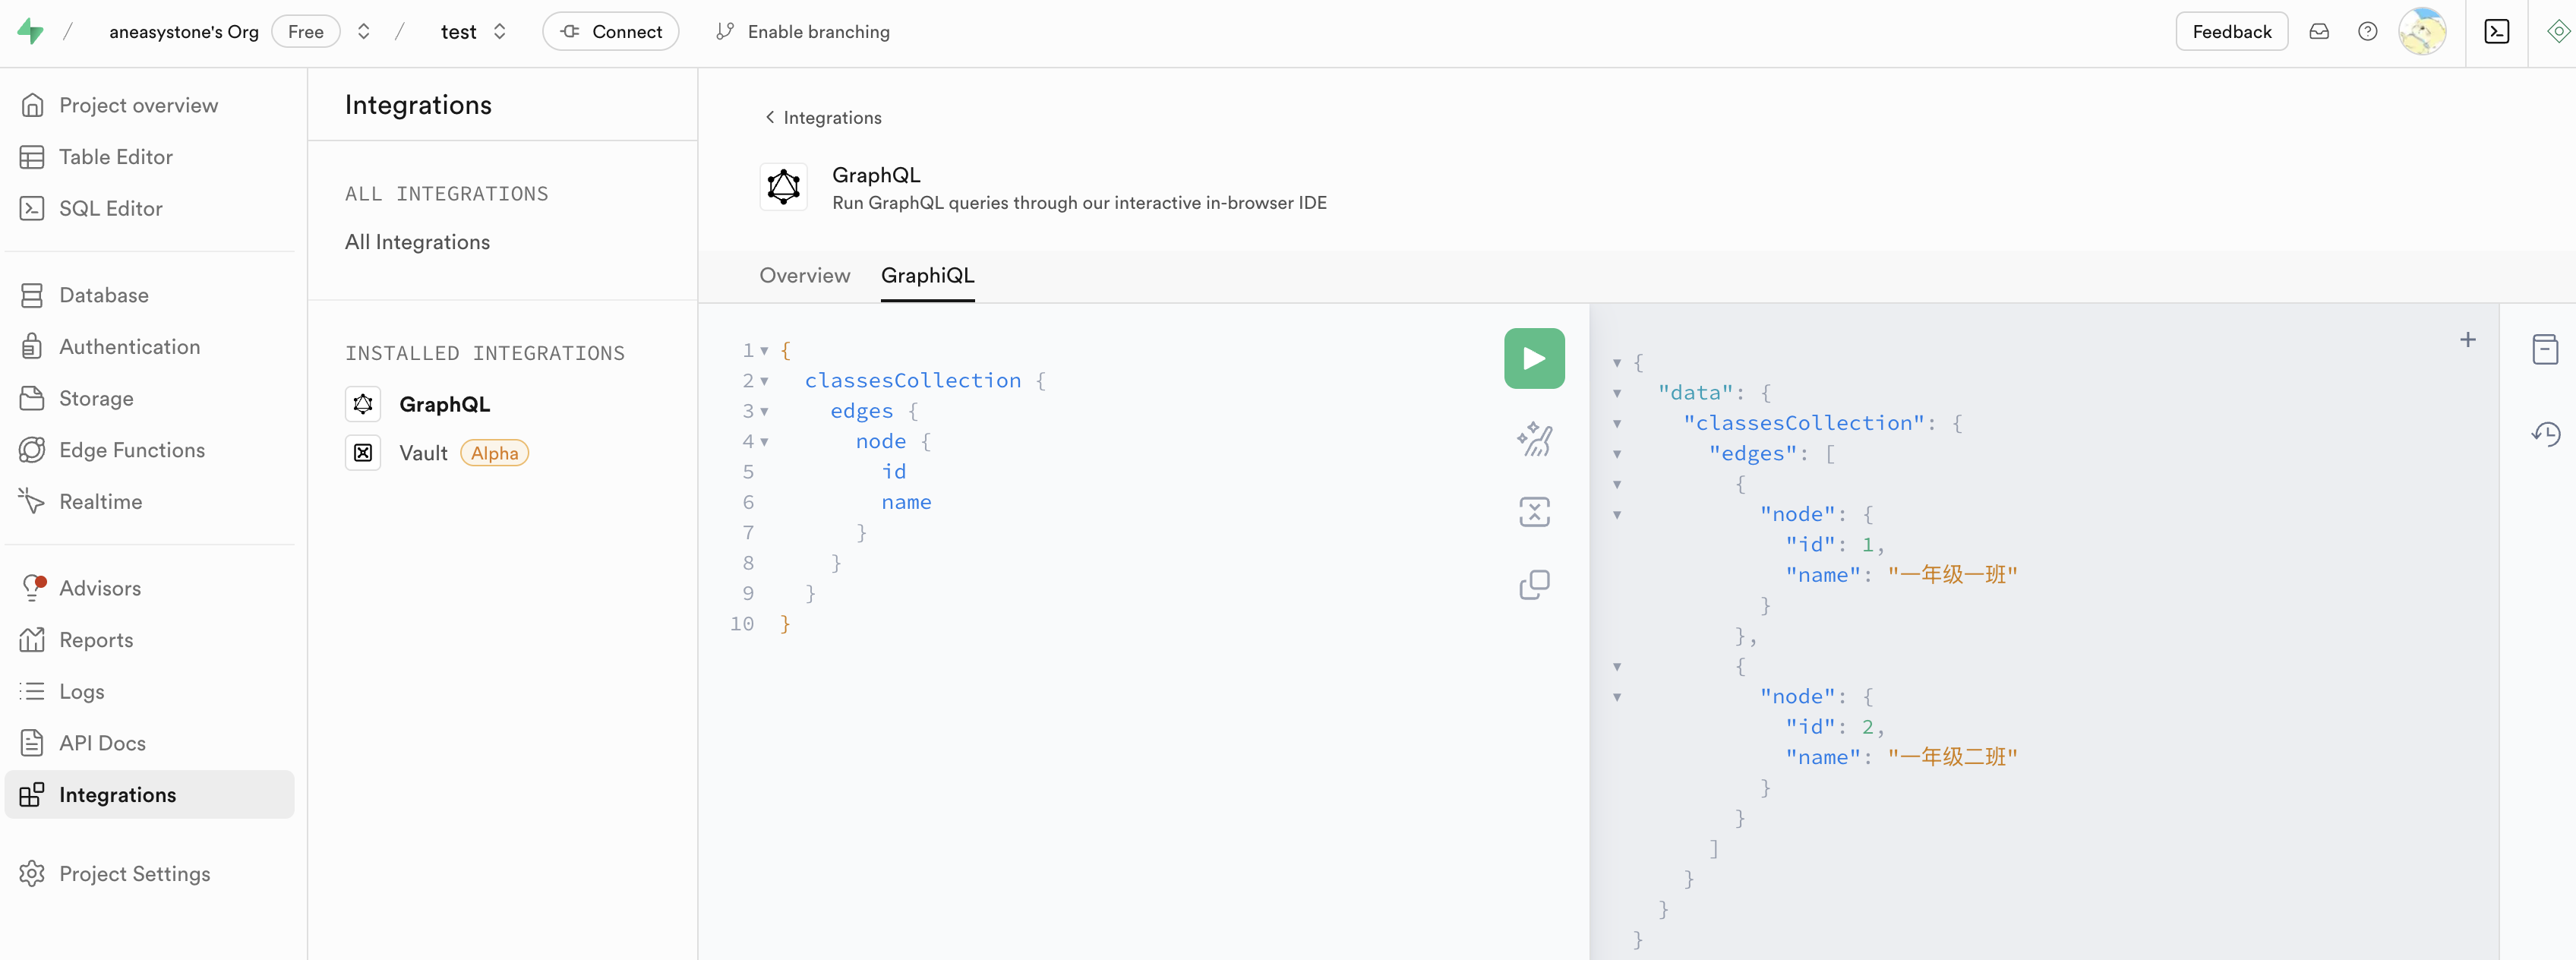Click the GraphQL logo in header
This screenshot has height=960, width=2576.
click(783, 186)
